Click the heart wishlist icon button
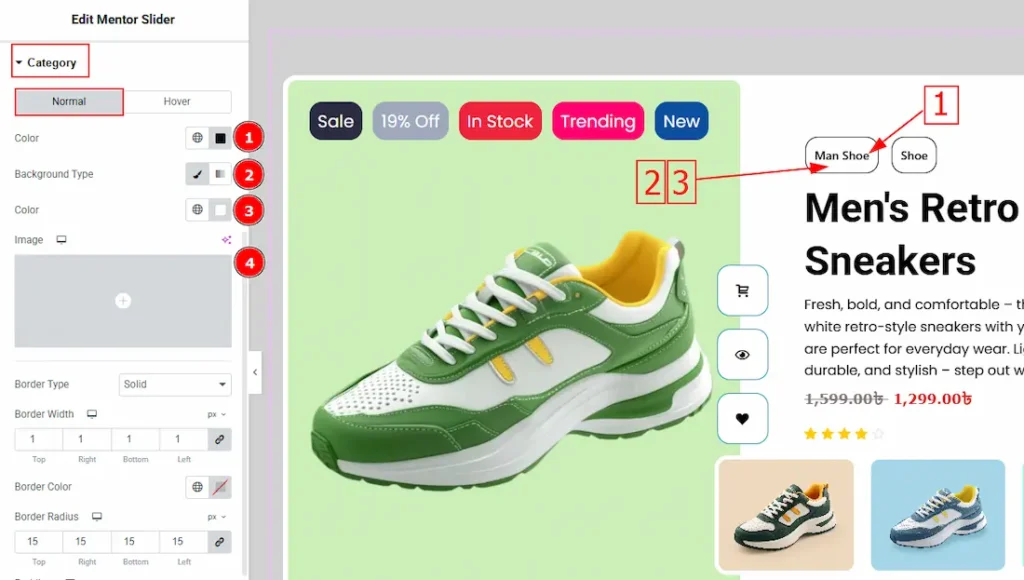 pos(742,419)
